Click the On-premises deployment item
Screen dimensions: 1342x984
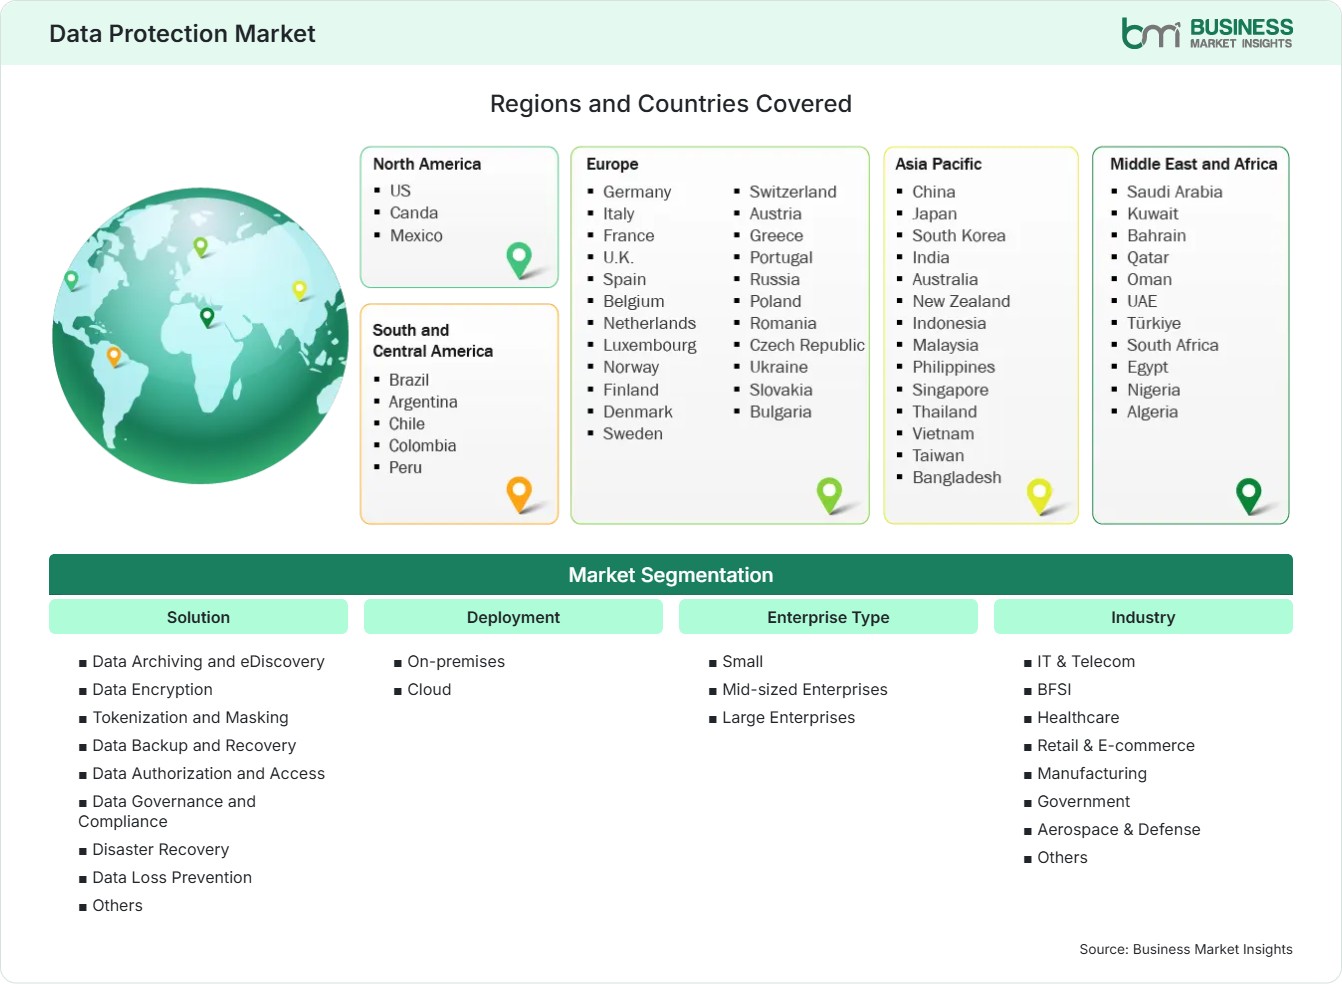(x=456, y=662)
